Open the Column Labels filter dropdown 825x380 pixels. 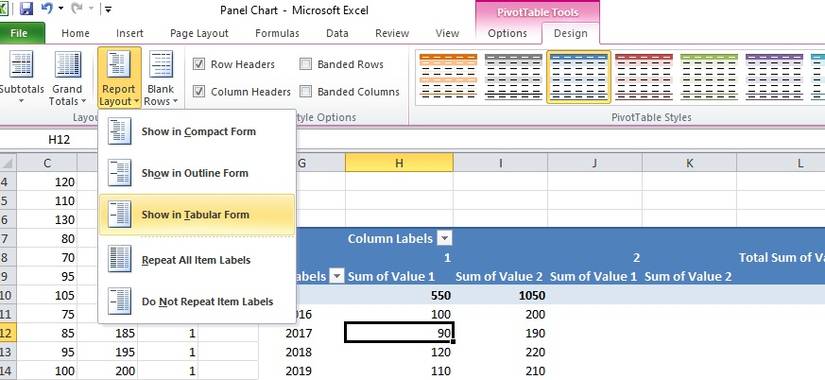click(x=445, y=238)
